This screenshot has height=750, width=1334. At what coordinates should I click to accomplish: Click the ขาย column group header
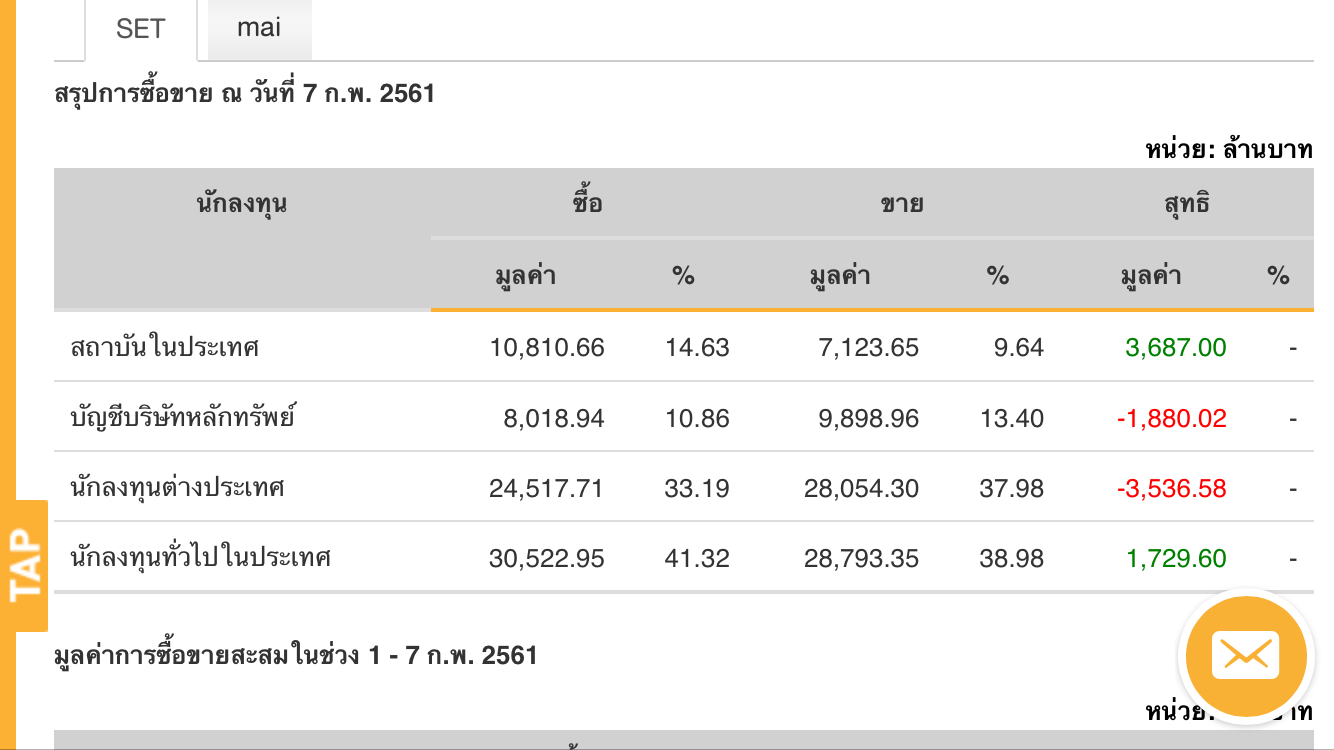click(x=901, y=204)
